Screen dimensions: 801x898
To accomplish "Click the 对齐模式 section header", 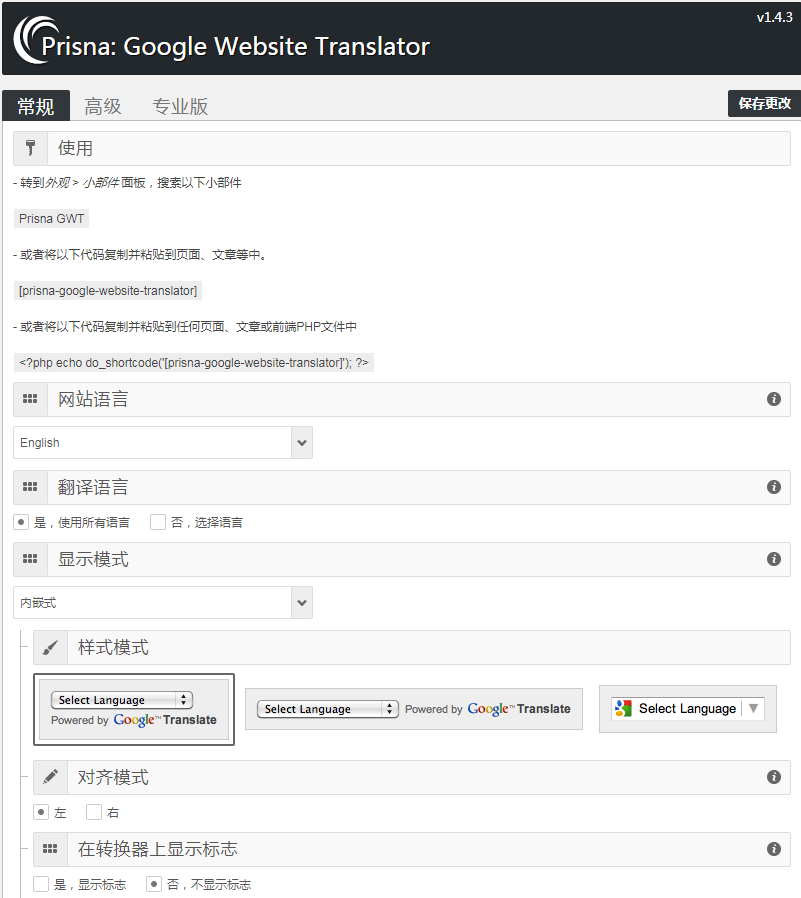I will click(x=412, y=777).
